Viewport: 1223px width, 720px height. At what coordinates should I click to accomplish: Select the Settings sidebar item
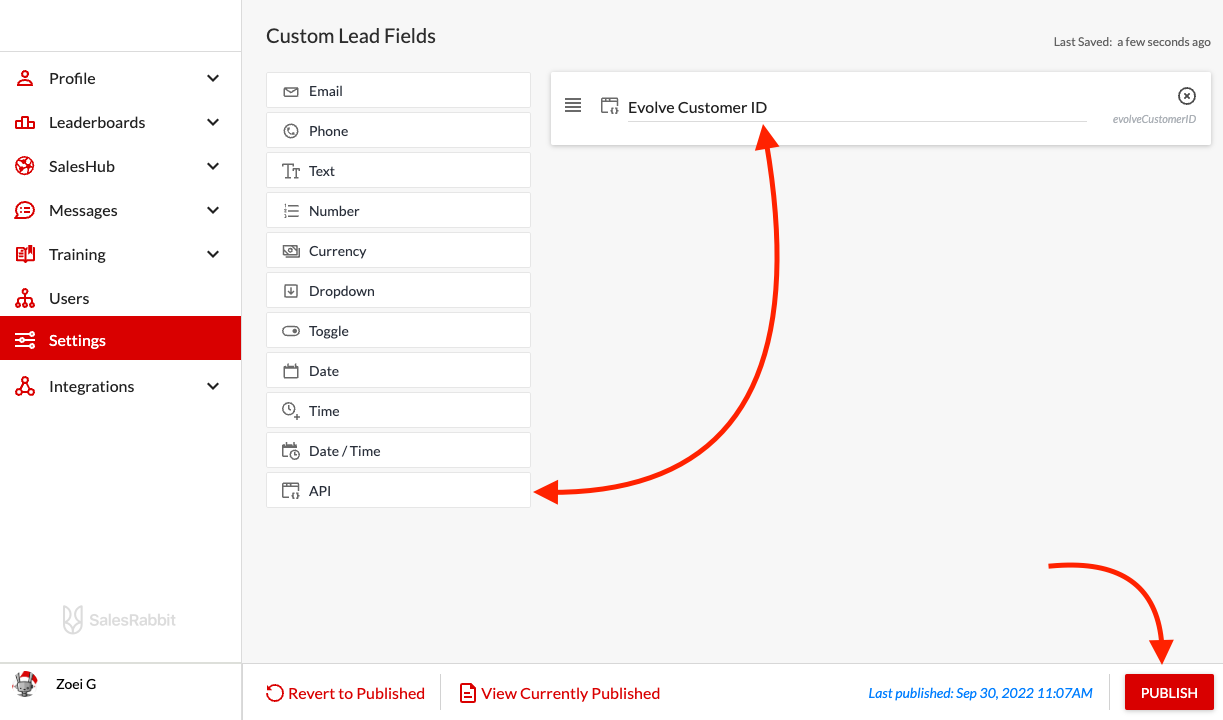pos(120,340)
